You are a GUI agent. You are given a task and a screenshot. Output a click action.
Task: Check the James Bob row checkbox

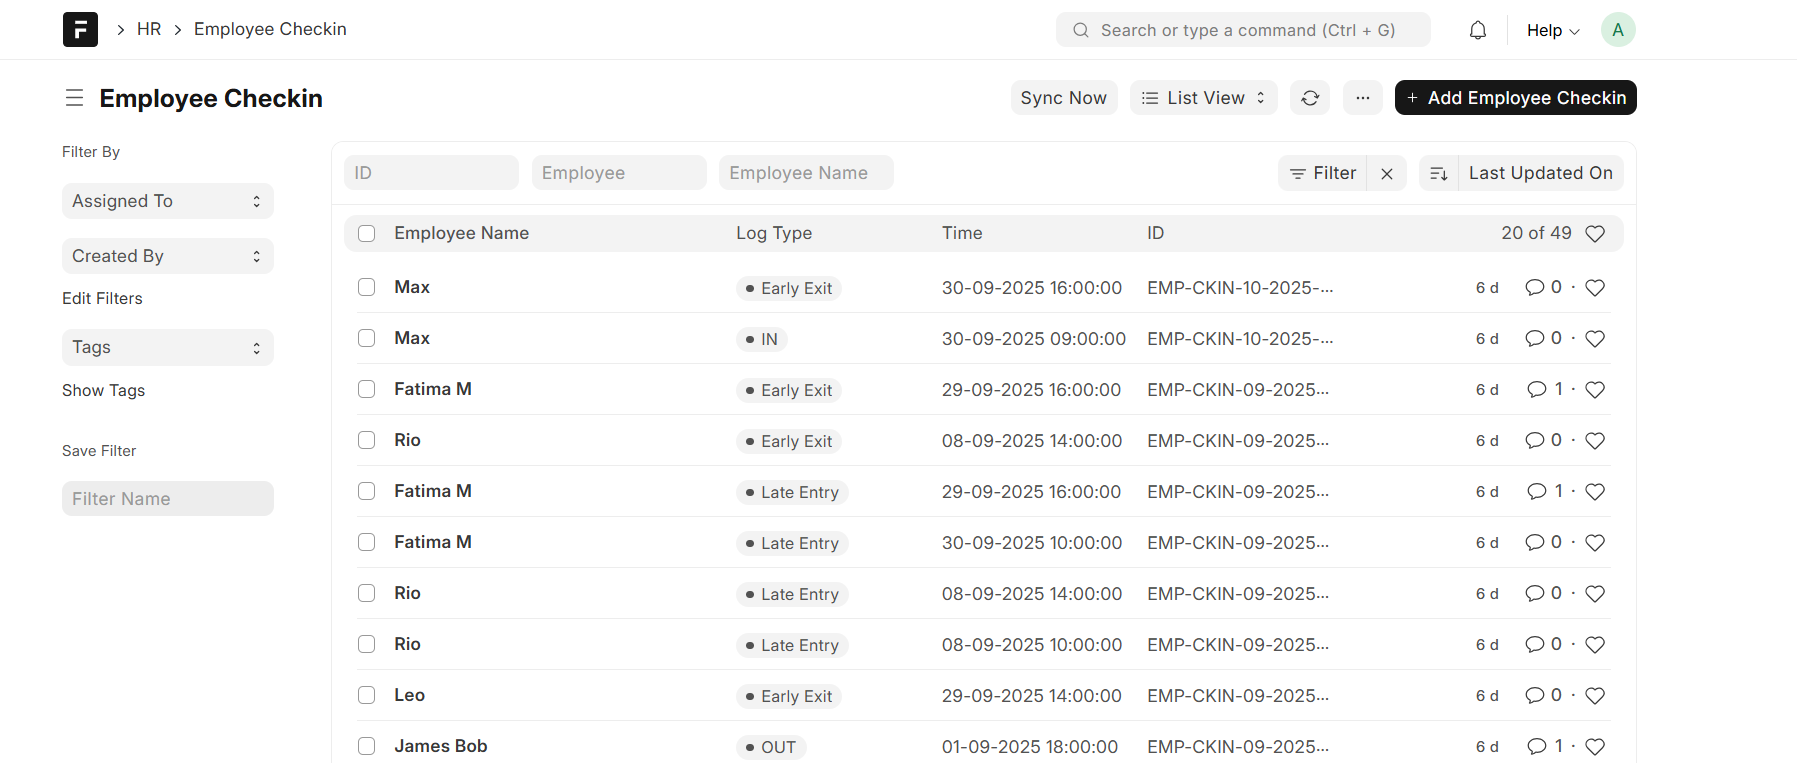pyautogui.click(x=367, y=746)
